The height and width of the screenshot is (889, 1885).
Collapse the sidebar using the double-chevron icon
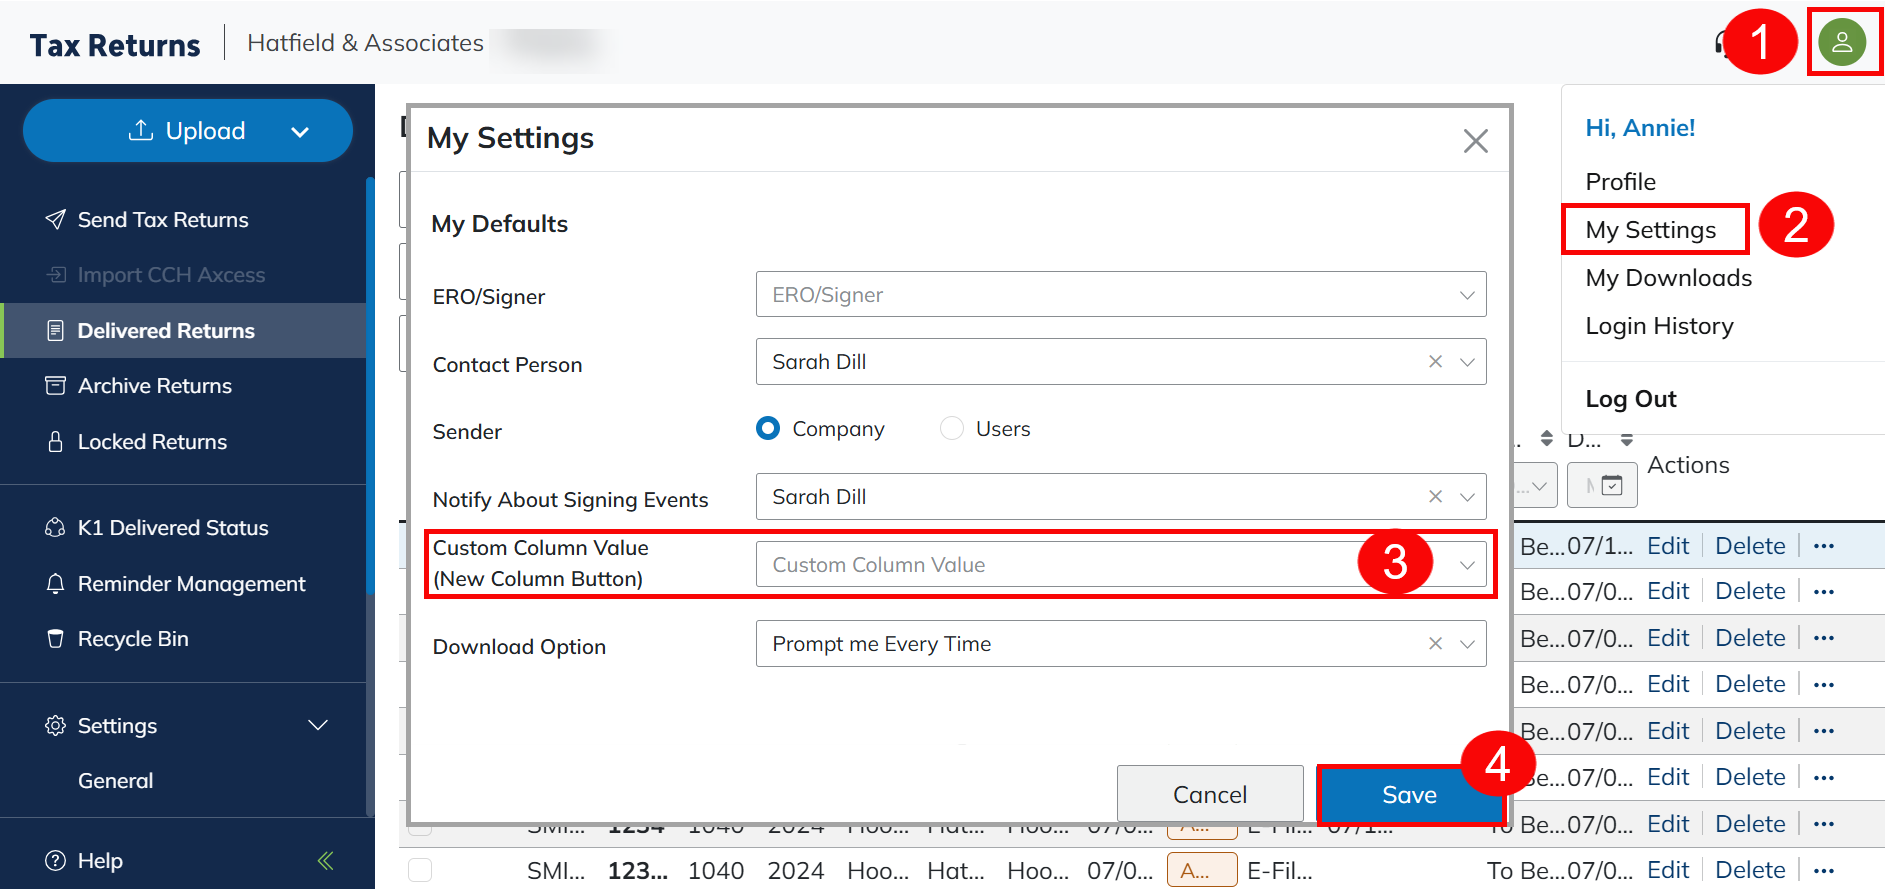(325, 860)
